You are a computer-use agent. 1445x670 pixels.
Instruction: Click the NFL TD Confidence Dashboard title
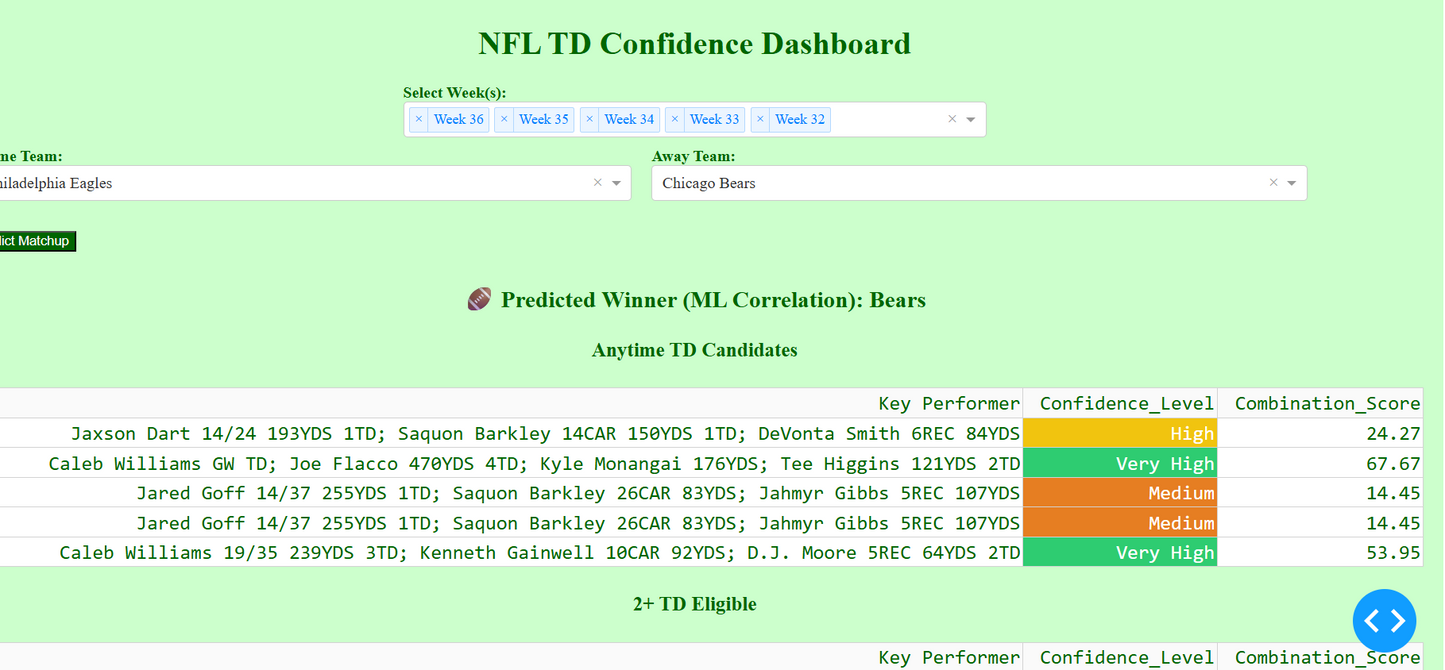[x=694, y=44]
